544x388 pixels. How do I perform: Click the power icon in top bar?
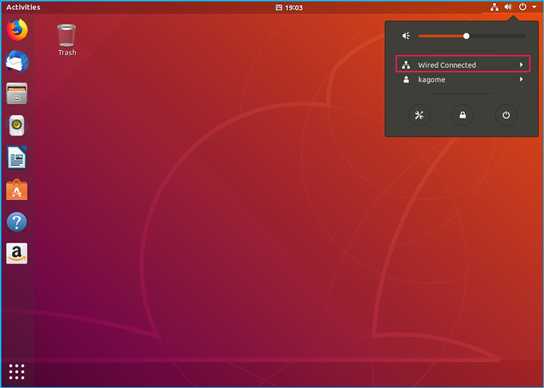522,7
